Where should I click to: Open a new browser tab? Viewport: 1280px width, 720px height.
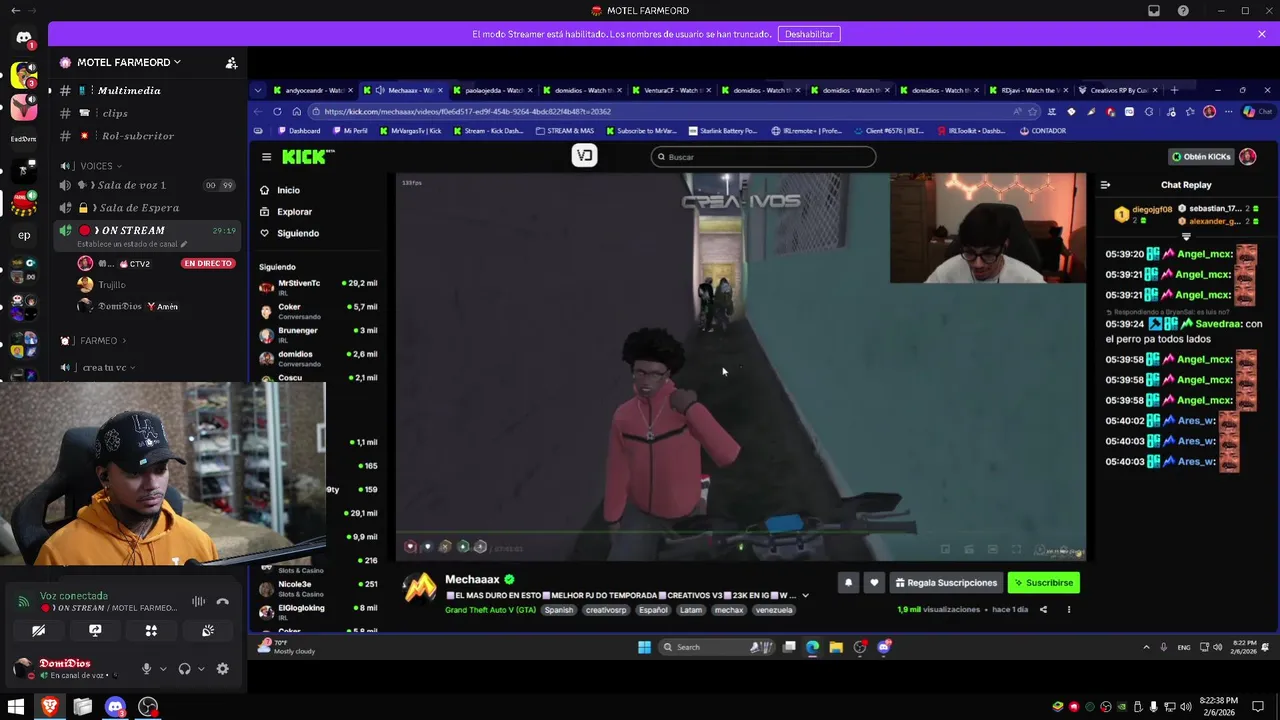[1174, 90]
